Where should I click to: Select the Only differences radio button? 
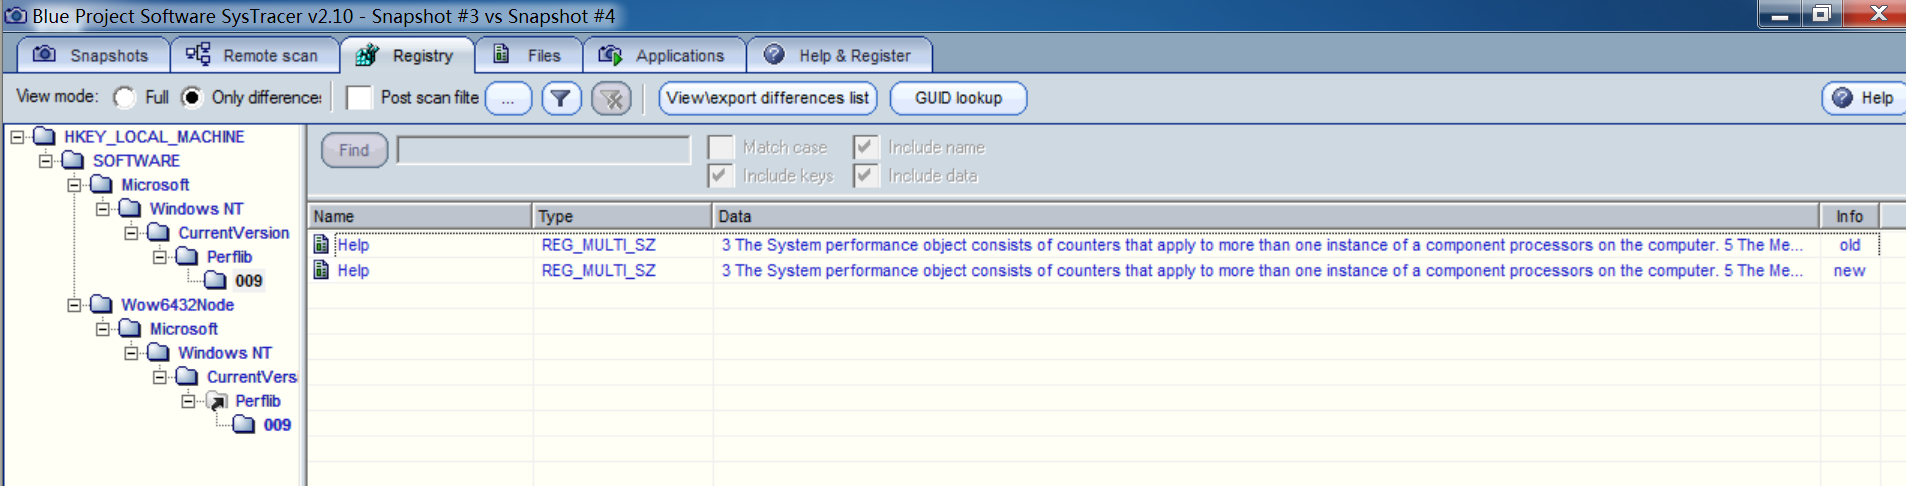pyautogui.click(x=192, y=98)
